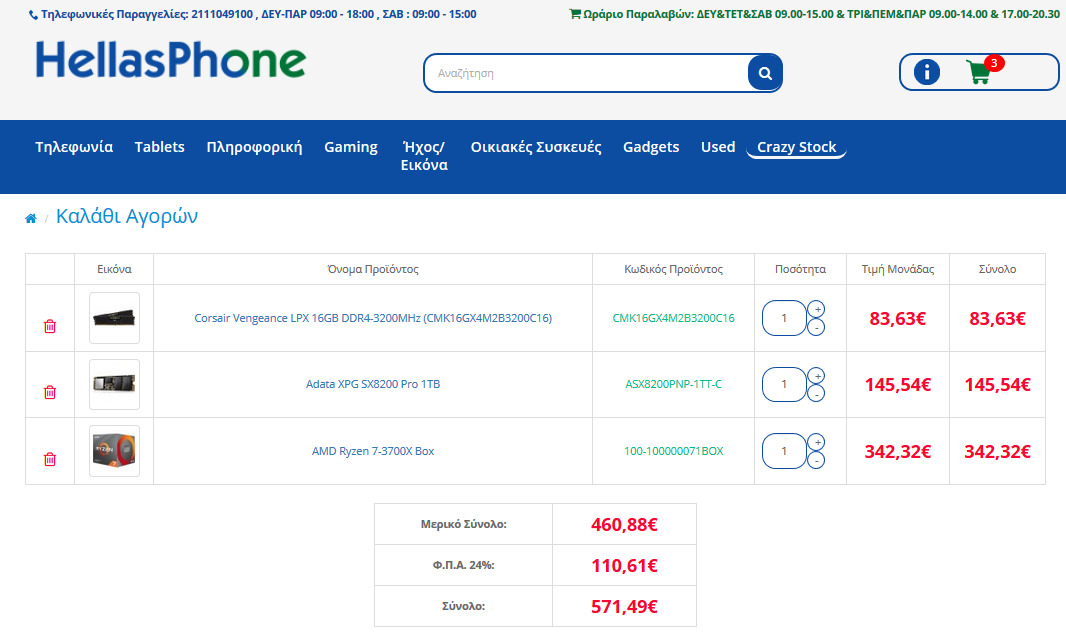
Task: Click product code ASX8200PNP-1TT-C
Action: click(674, 384)
